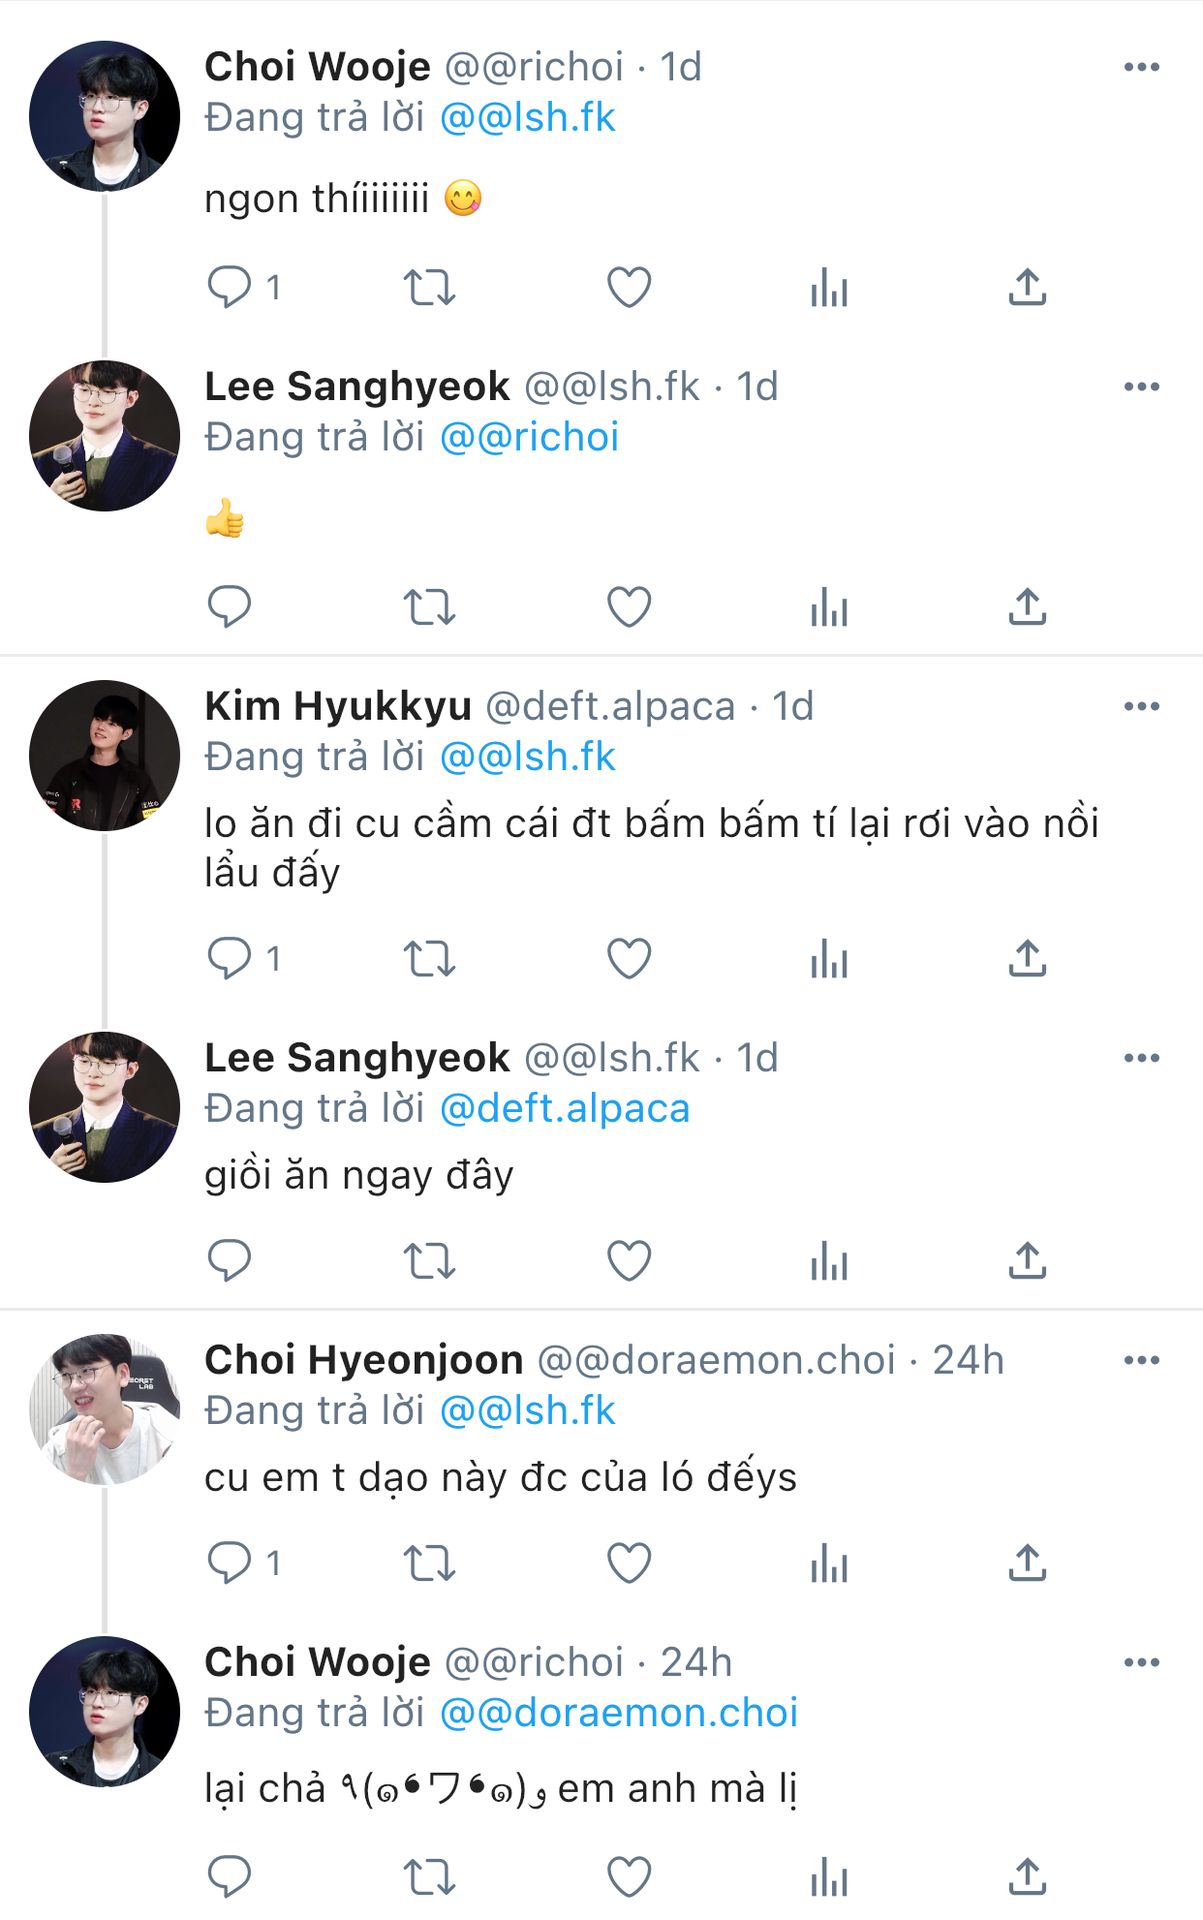Image resolution: width=1203 pixels, height=1920 pixels.
Task: Reply to Kim Hyukkyu's hot pot tweet
Action: pos(229,959)
